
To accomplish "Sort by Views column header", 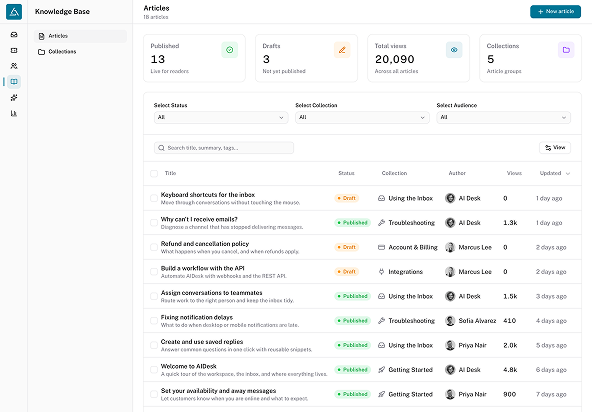I will pos(514,173).
